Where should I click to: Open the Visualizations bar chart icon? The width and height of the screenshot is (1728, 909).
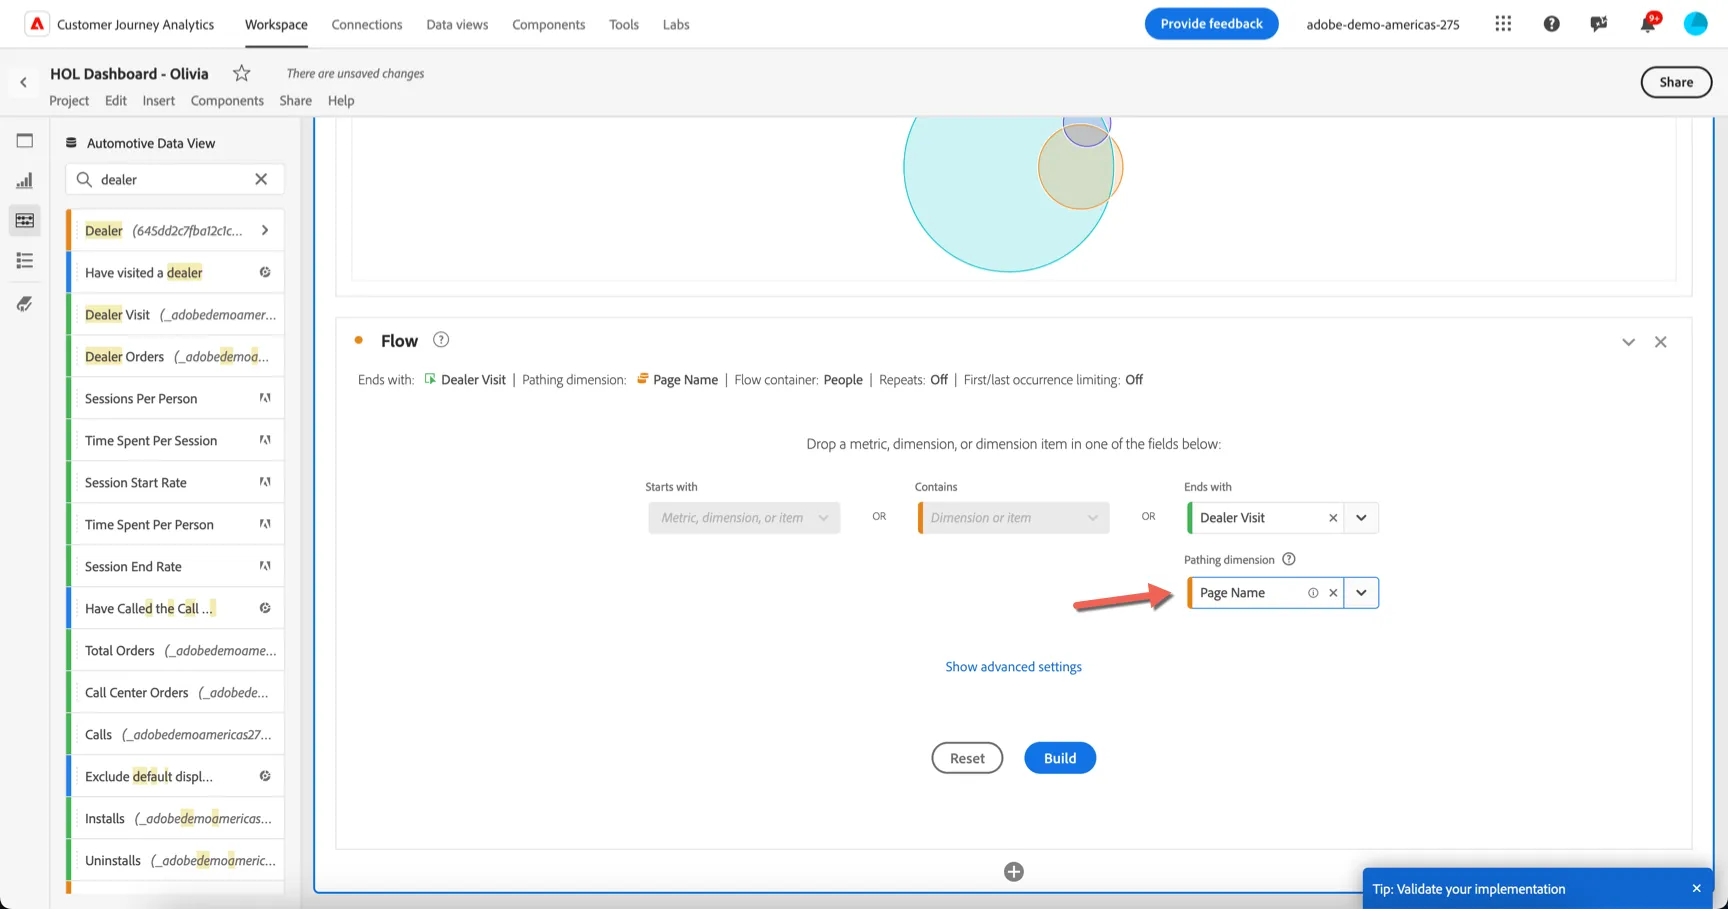point(25,181)
